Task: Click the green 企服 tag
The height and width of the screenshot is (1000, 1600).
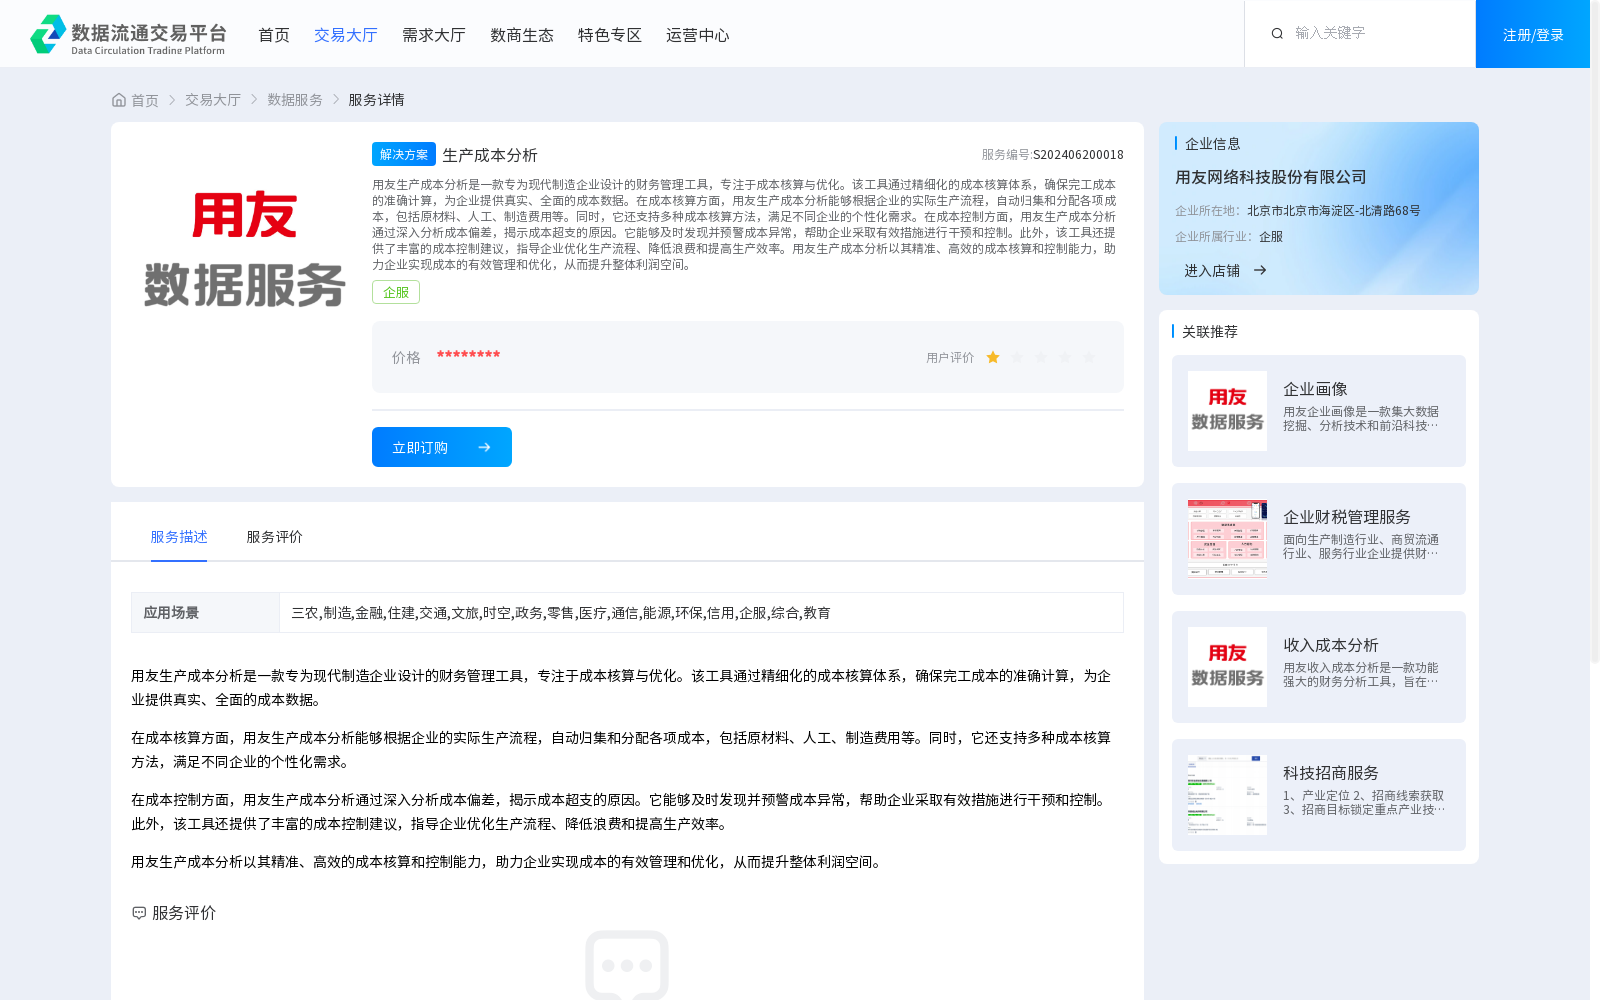Action: coord(396,292)
